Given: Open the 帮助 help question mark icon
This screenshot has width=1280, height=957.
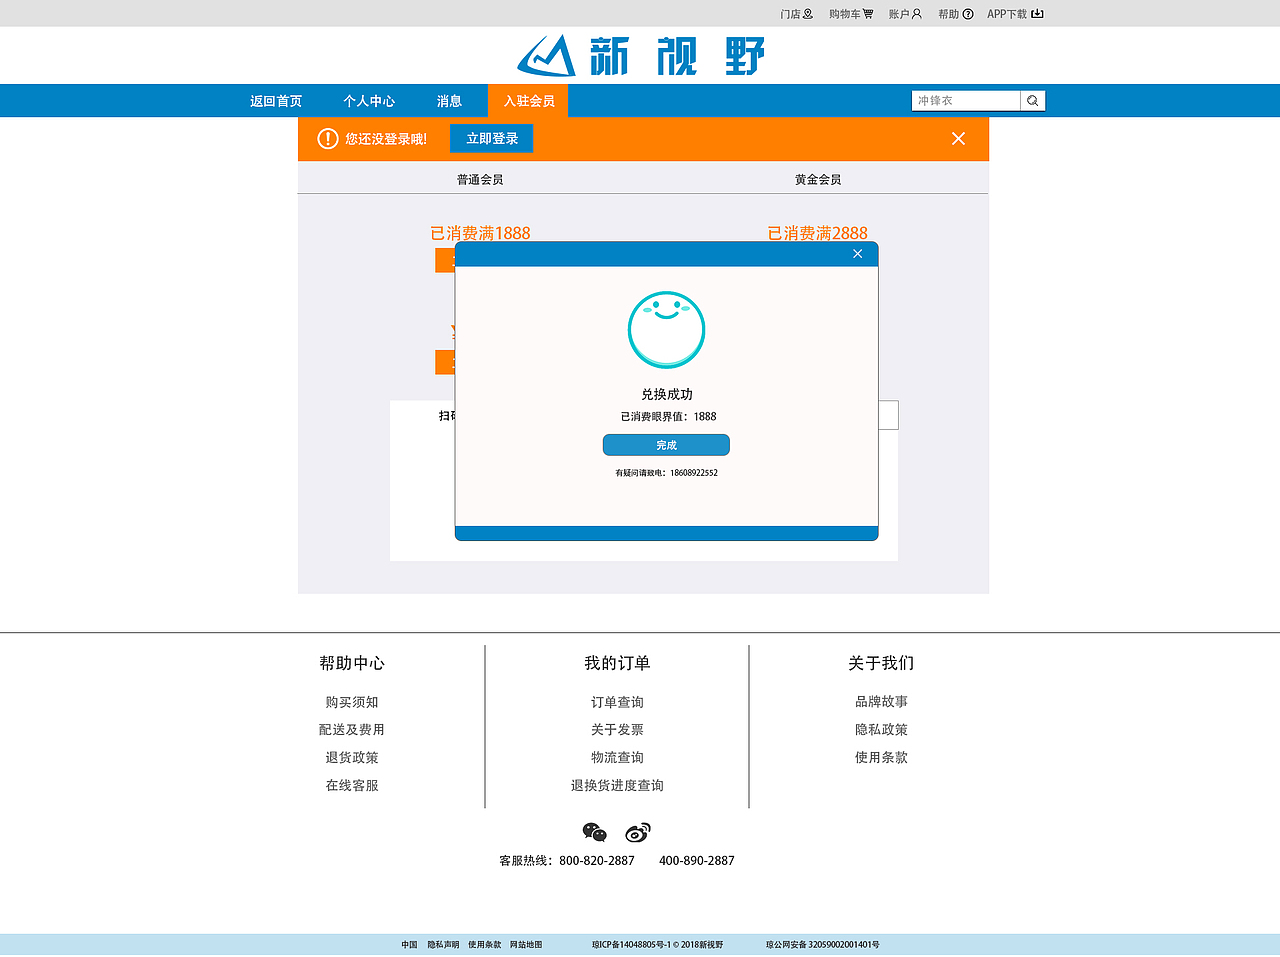Looking at the screenshot, I should (x=969, y=13).
